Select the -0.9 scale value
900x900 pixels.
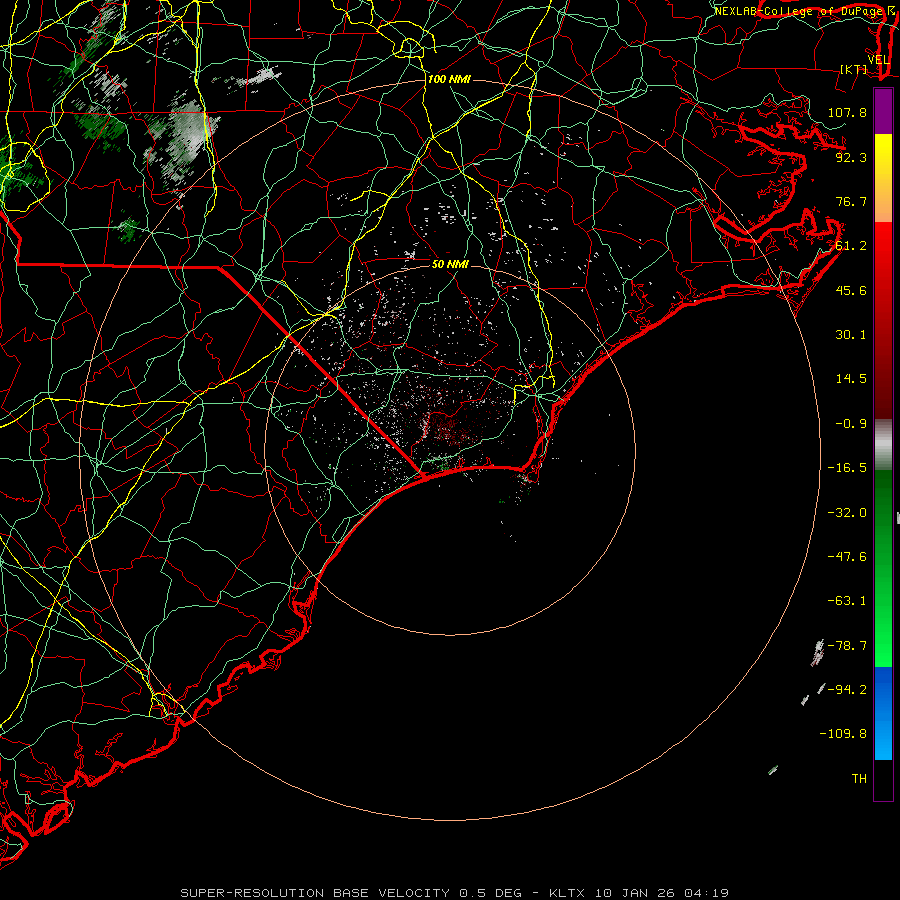(851, 424)
